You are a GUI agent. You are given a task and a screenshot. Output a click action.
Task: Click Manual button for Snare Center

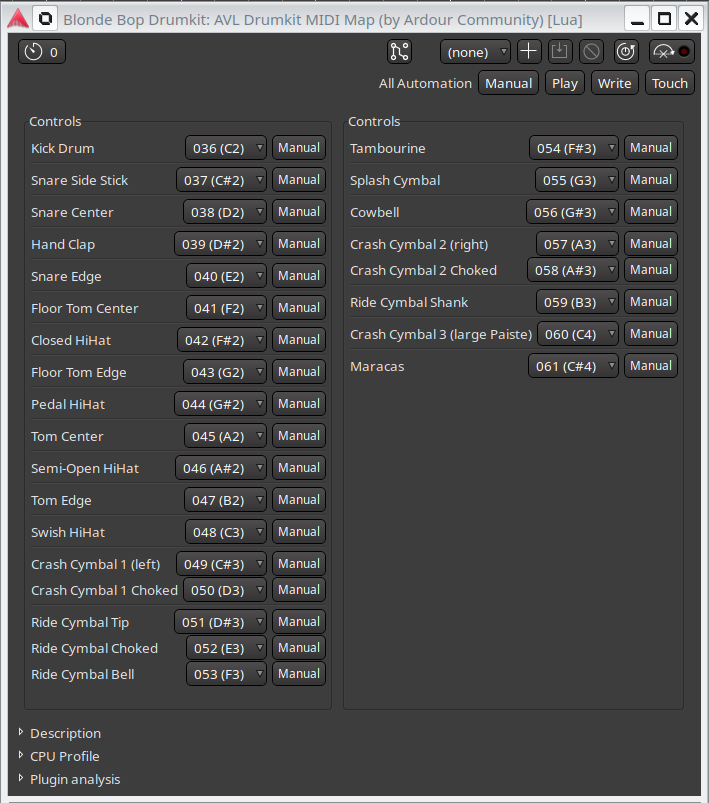pos(299,212)
